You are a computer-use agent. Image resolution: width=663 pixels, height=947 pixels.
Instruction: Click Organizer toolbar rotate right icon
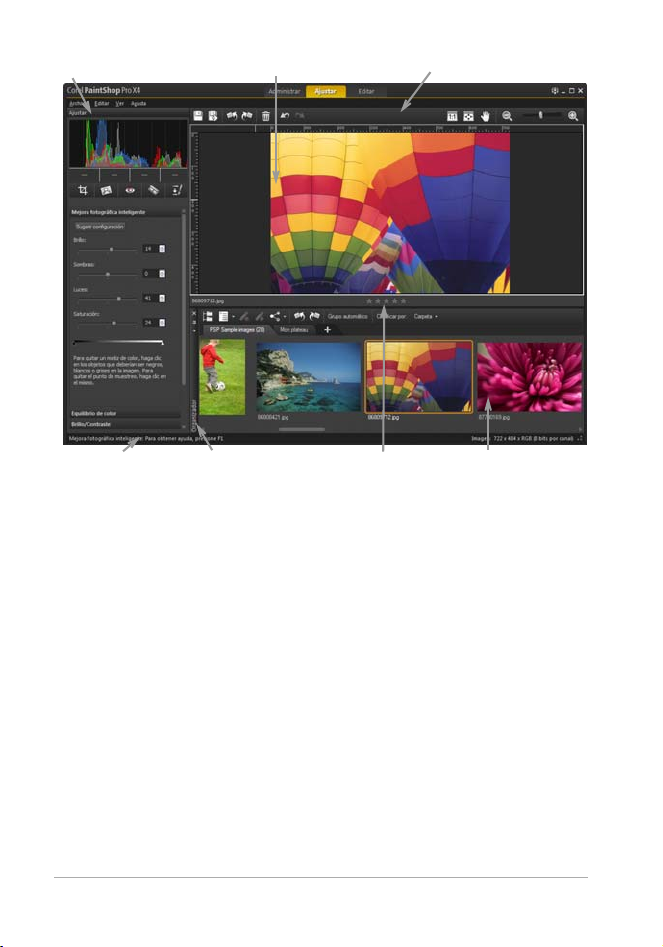point(315,316)
